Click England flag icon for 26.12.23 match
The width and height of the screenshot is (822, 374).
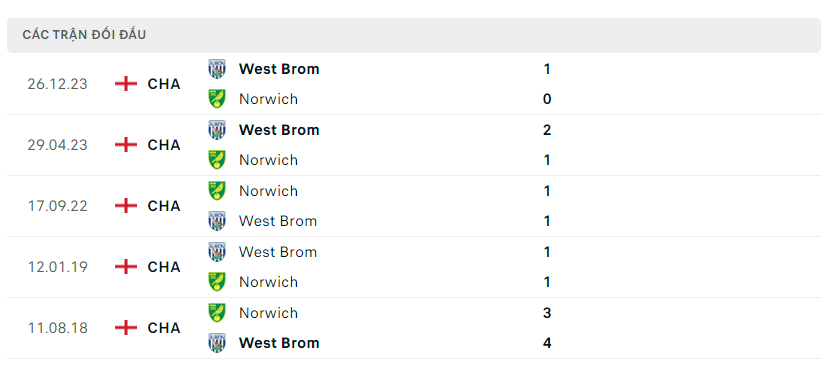click(126, 84)
